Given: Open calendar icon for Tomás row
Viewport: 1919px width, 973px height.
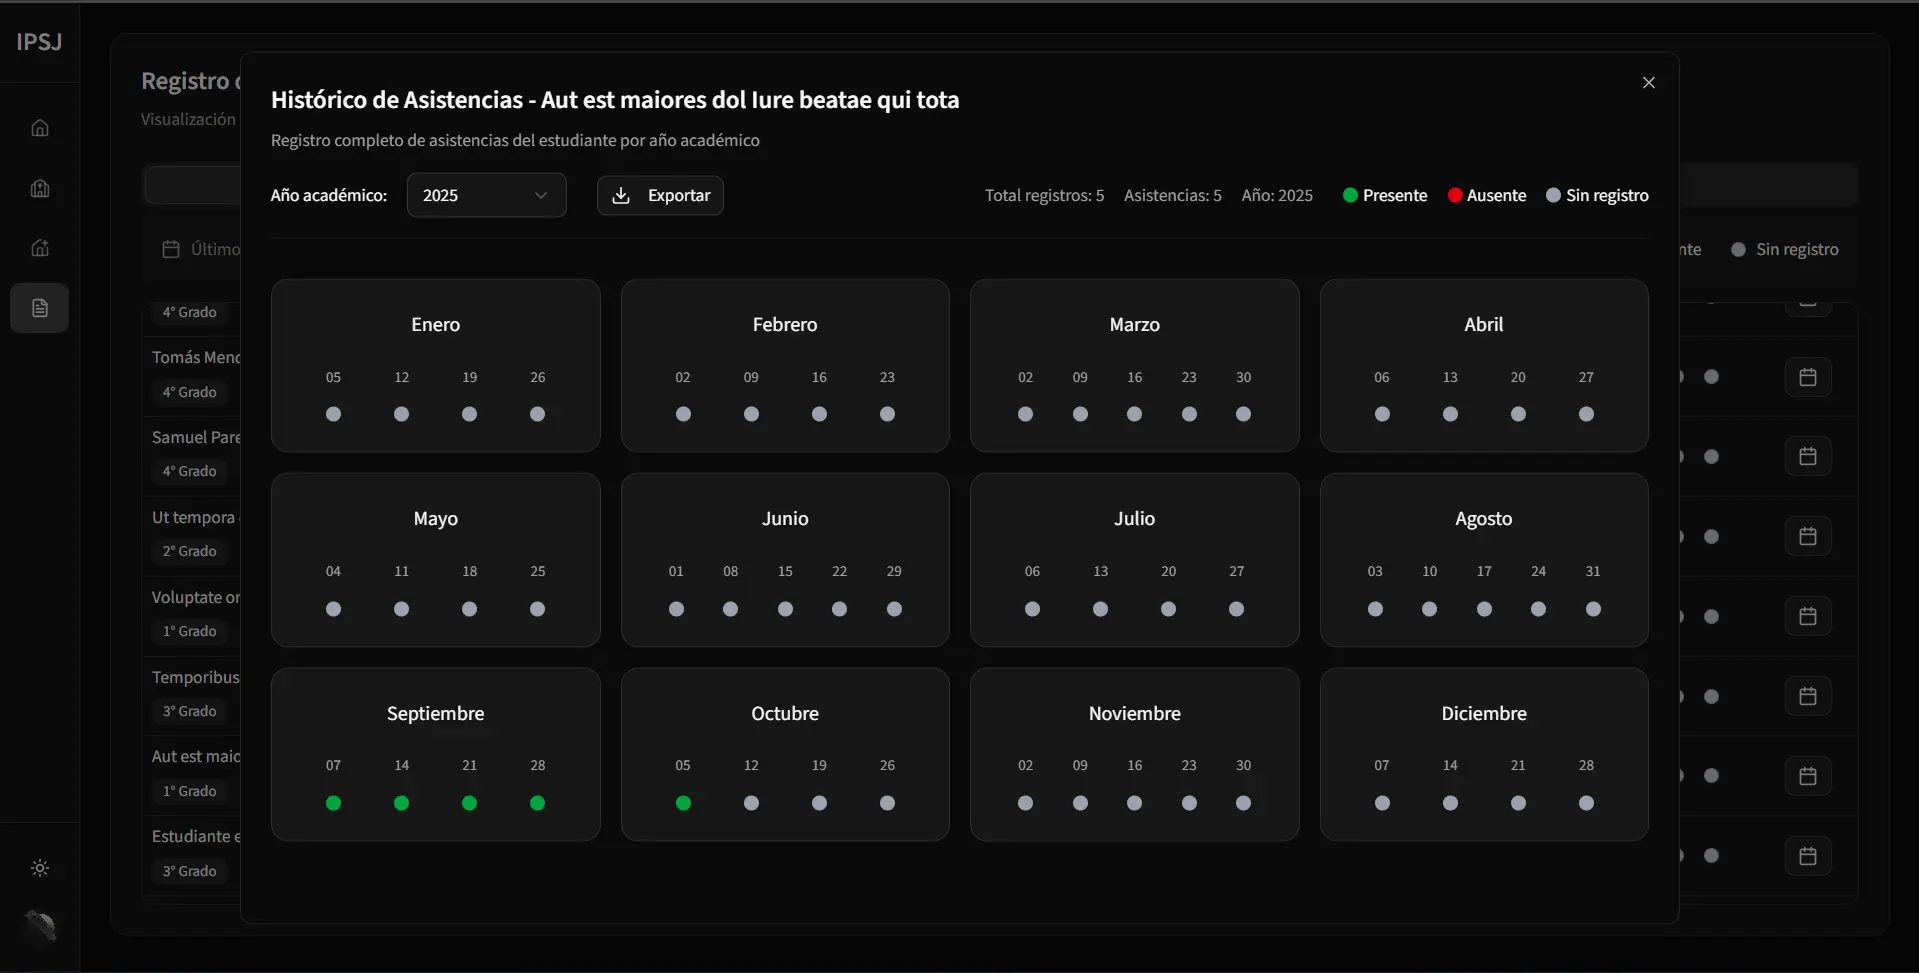Looking at the screenshot, I should pos(1807,377).
